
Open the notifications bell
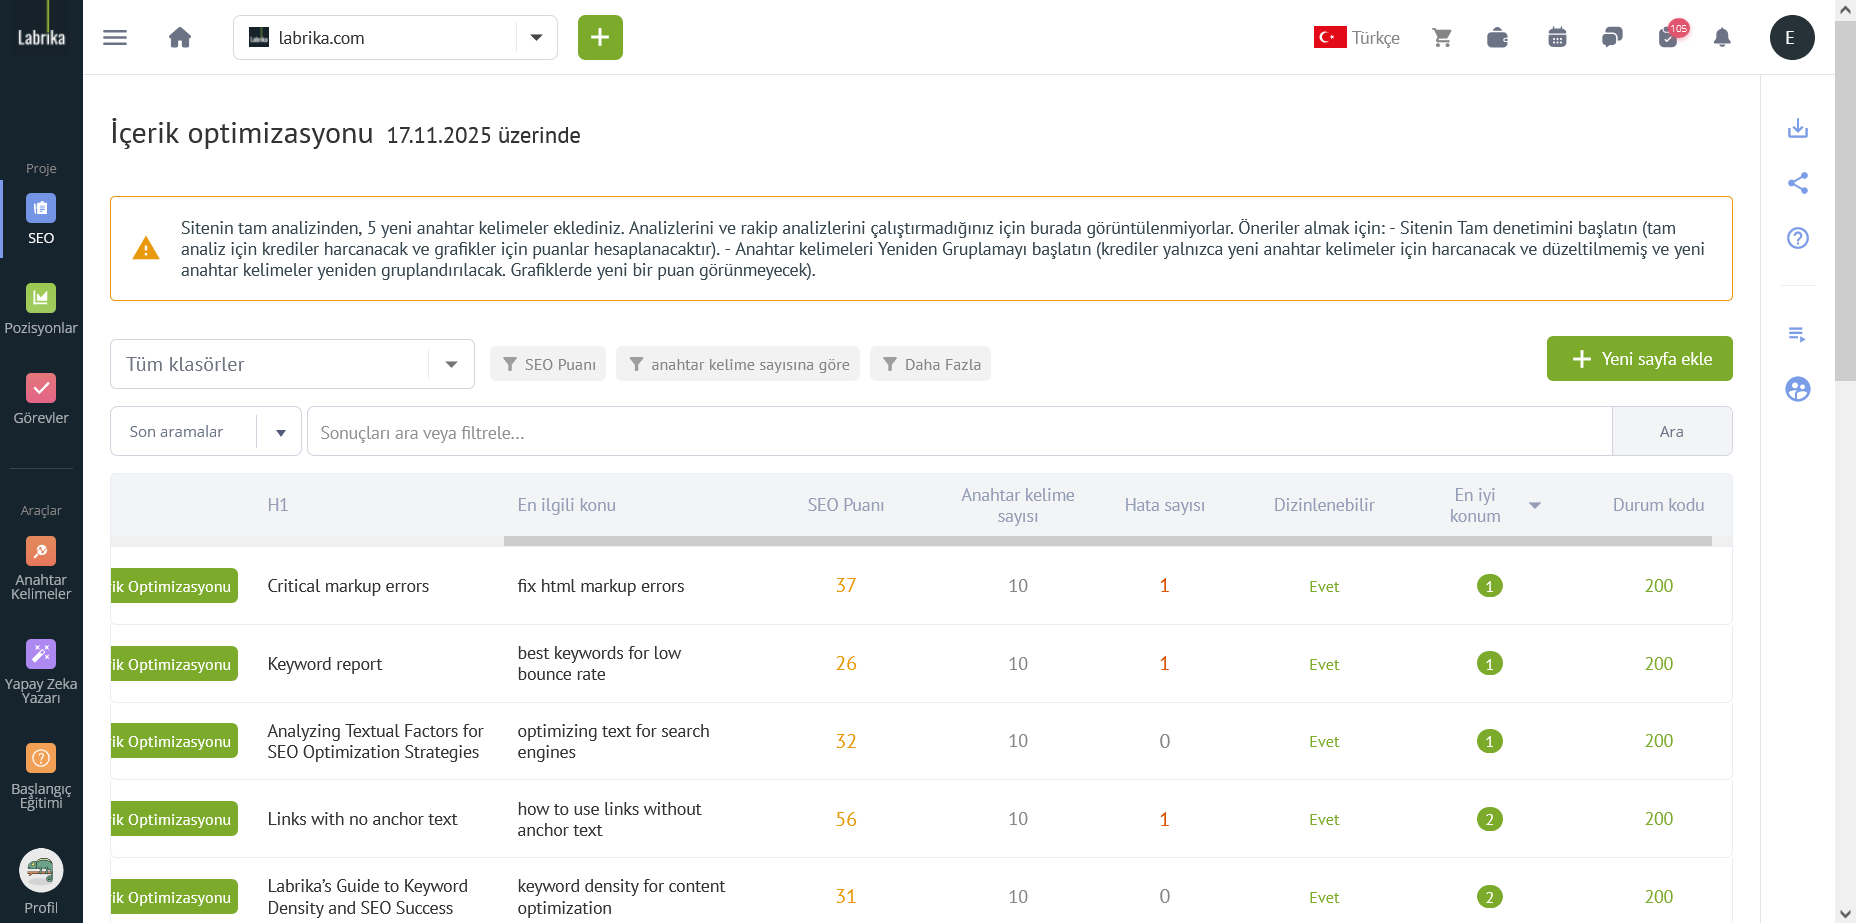pos(1722,37)
